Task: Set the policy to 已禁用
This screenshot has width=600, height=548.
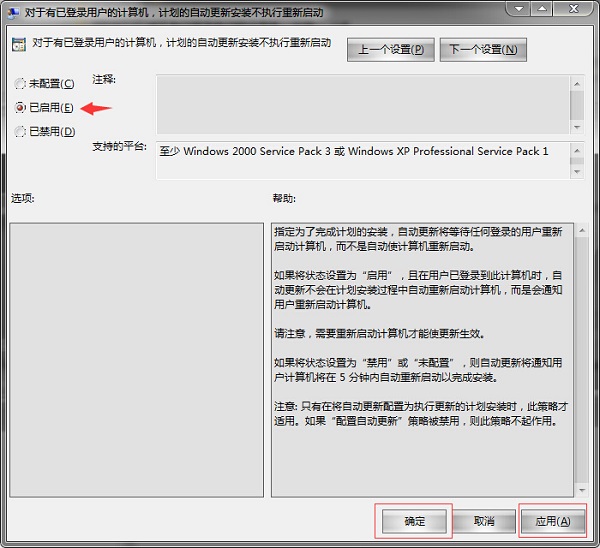Action: coord(21,131)
